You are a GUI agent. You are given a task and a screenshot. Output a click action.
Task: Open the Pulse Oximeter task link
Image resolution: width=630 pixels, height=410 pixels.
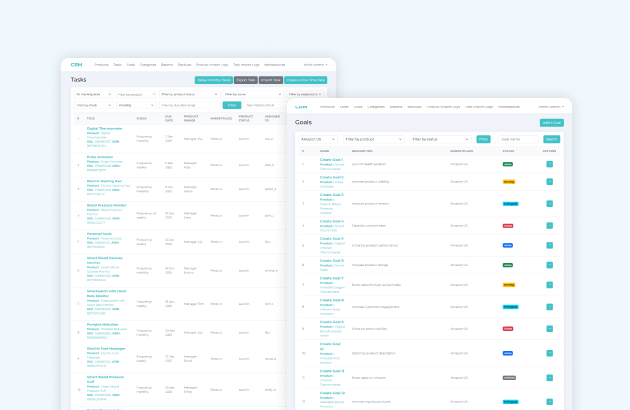click(x=100, y=157)
